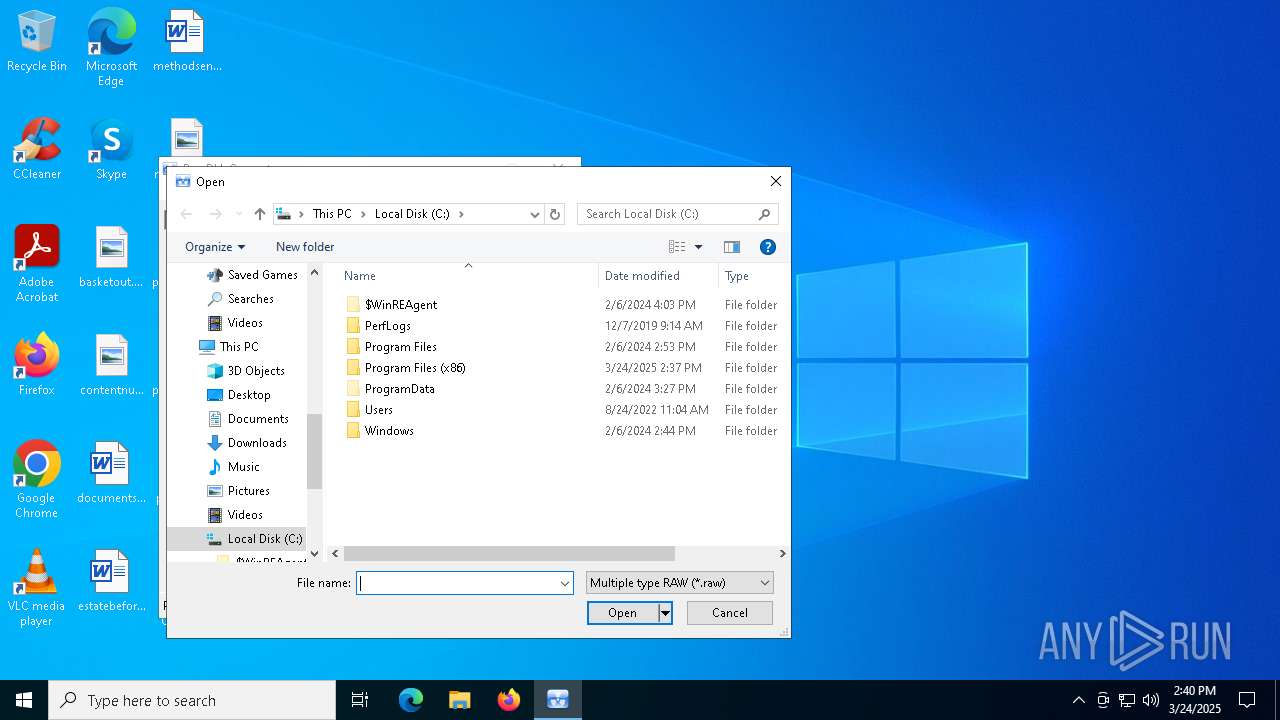This screenshot has width=1280, height=720.
Task: Expand the view options dropdown arrow
Action: 698,247
